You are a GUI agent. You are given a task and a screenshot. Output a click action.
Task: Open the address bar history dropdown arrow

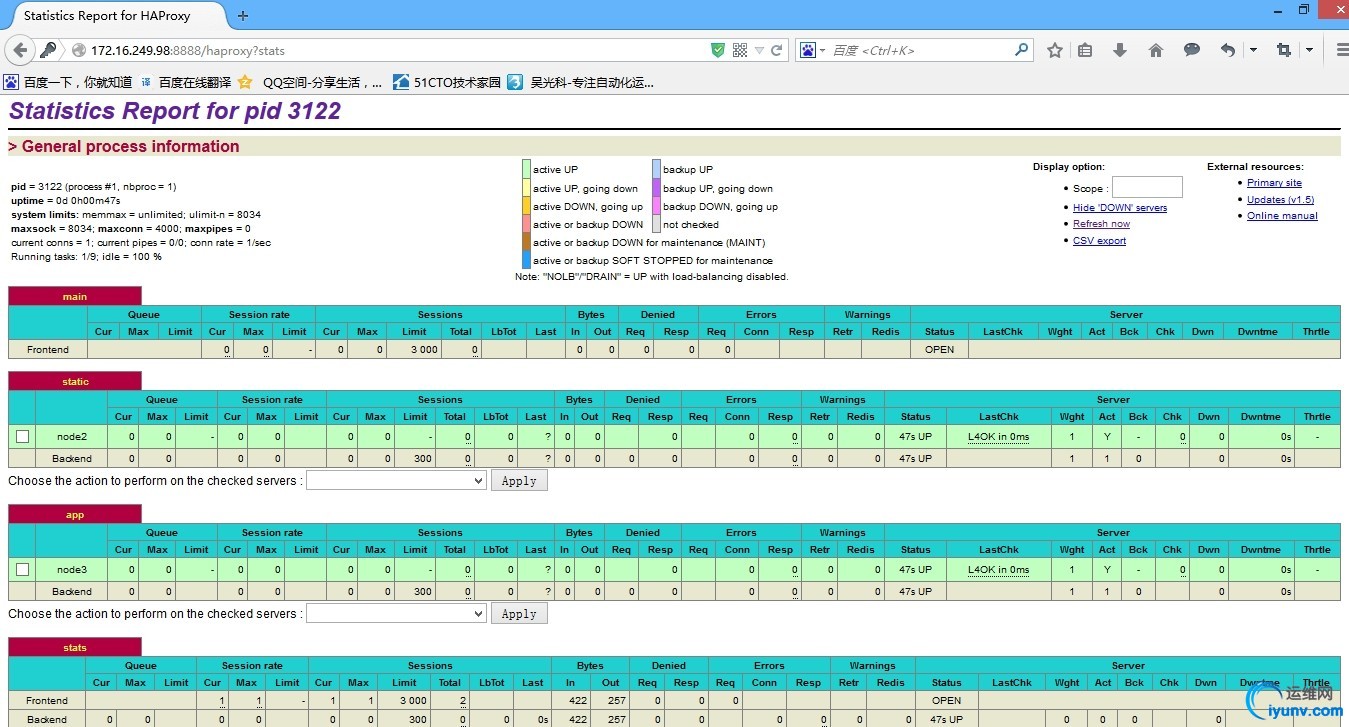[x=760, y=50]
